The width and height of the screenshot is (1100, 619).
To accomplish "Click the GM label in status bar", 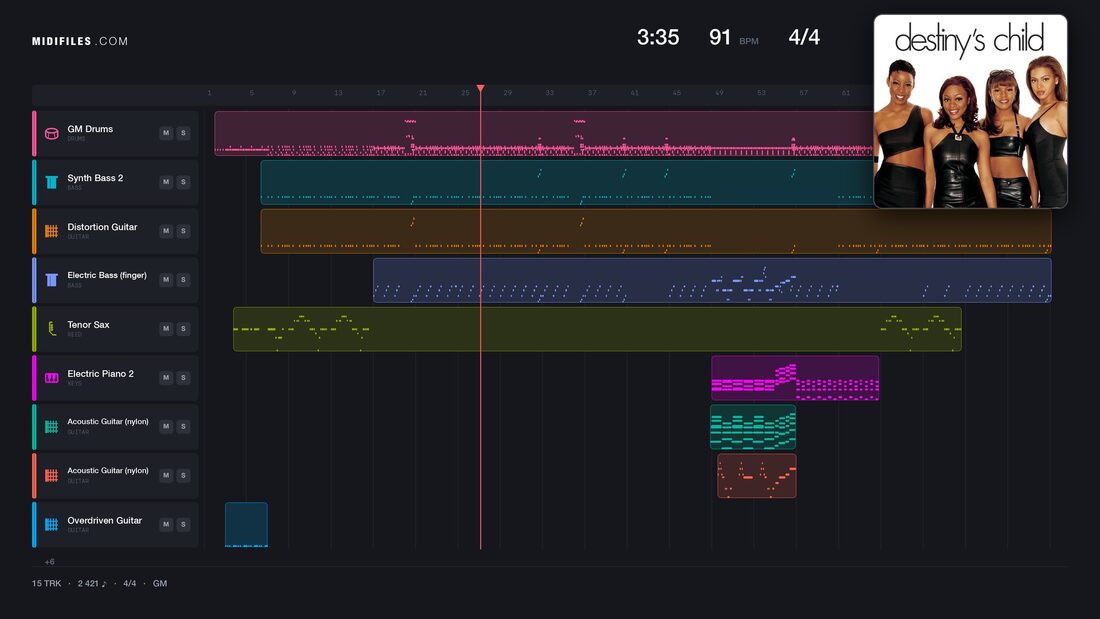I will click(160, 583).
